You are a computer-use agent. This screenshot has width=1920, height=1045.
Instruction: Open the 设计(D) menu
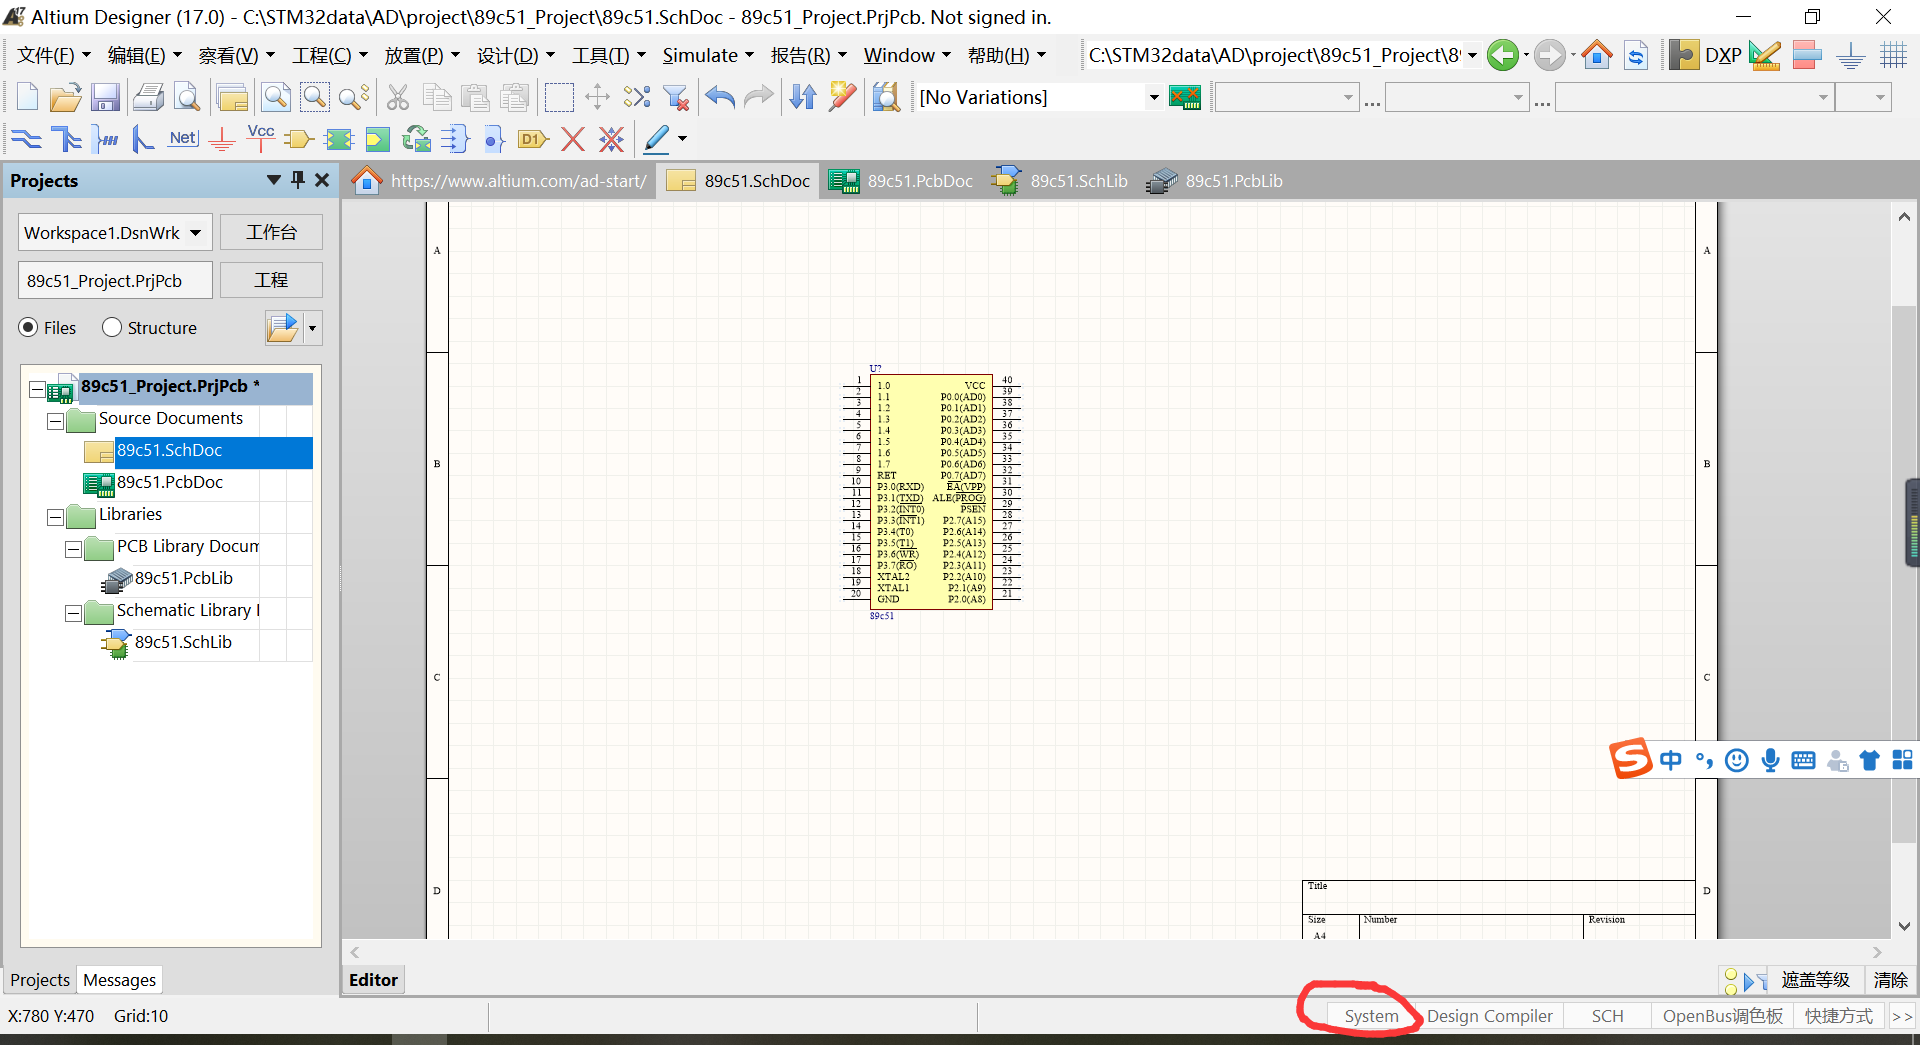[515, 56]
